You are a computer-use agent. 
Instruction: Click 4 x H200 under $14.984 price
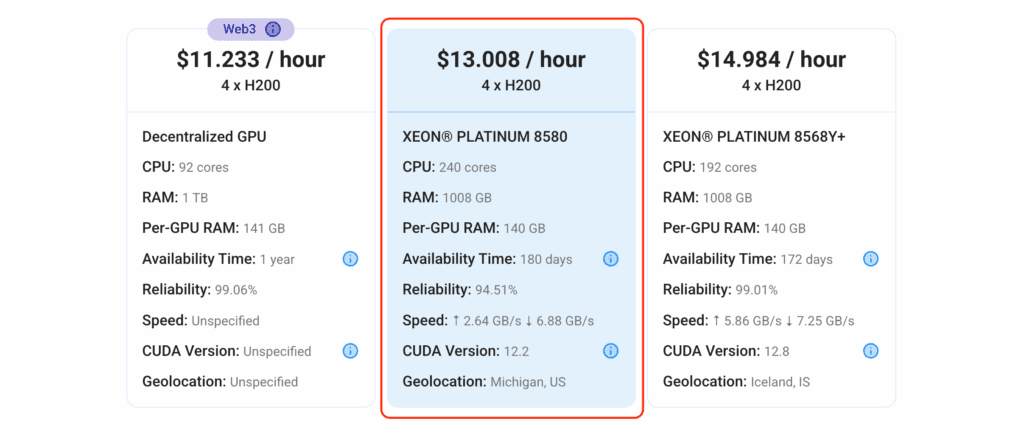pos(771,86)
